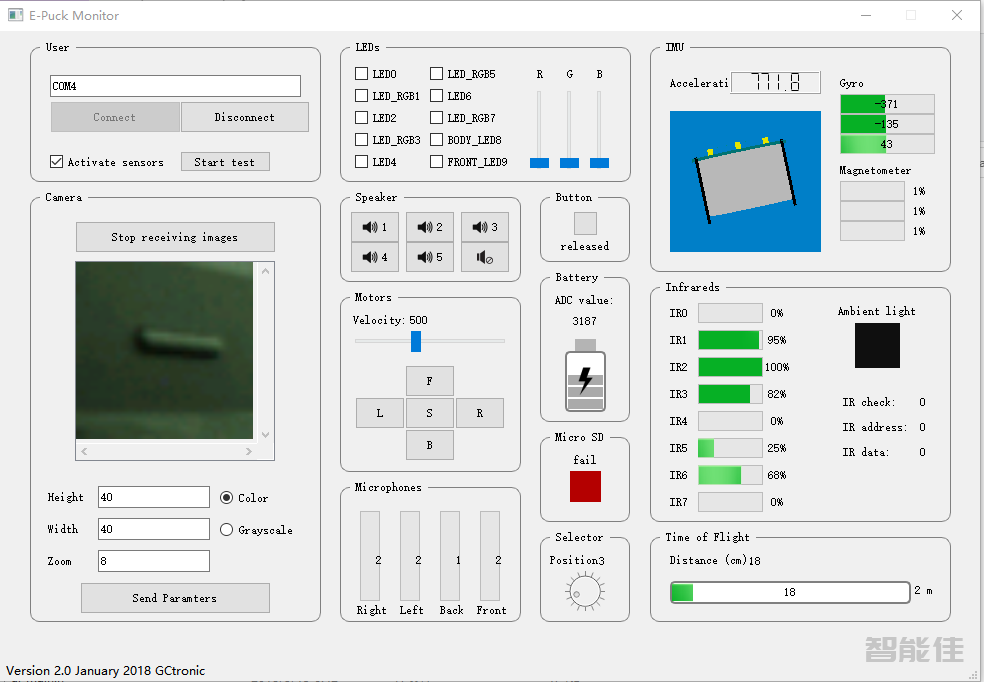This screenshot has height=682, width=984.
Task: Mute the speaker sound
Action: [x=485, y=257]
